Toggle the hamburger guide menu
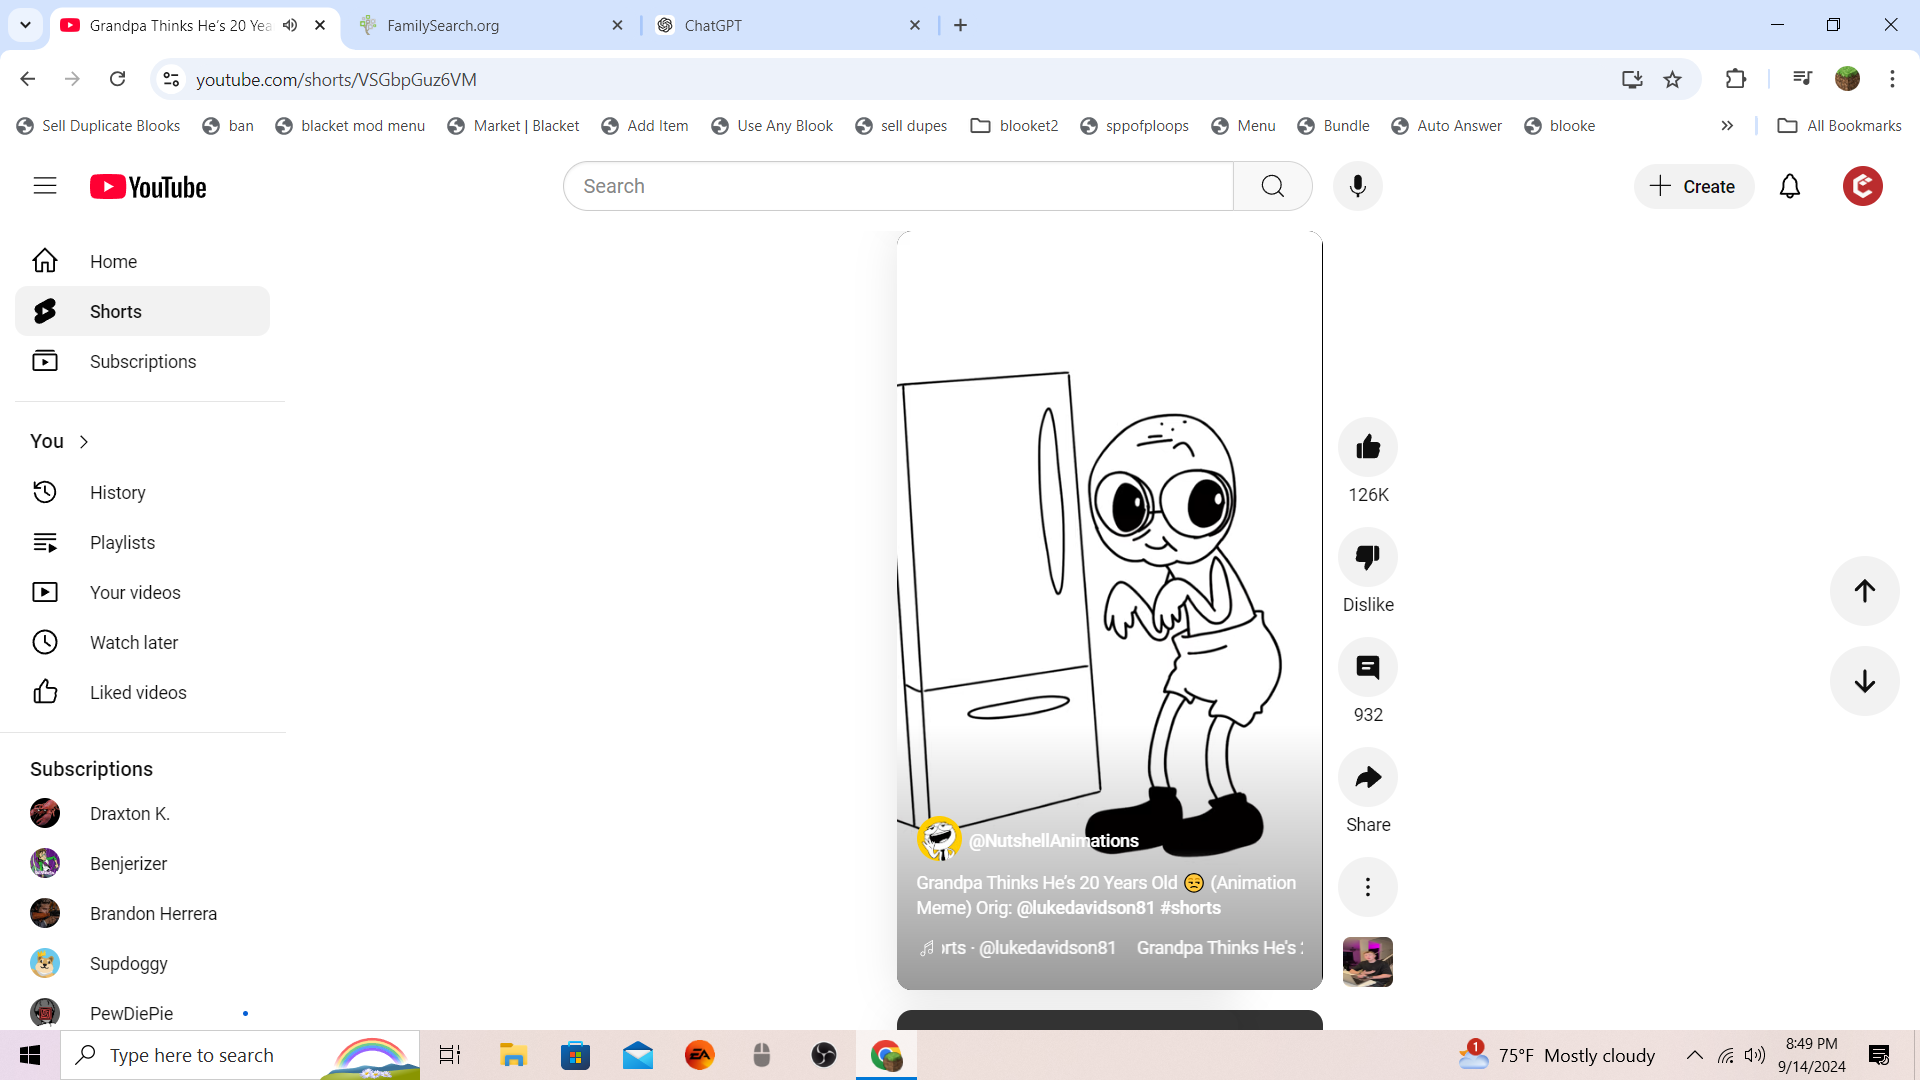This screenshot has width=1920, height=1080. click(45, 186)
